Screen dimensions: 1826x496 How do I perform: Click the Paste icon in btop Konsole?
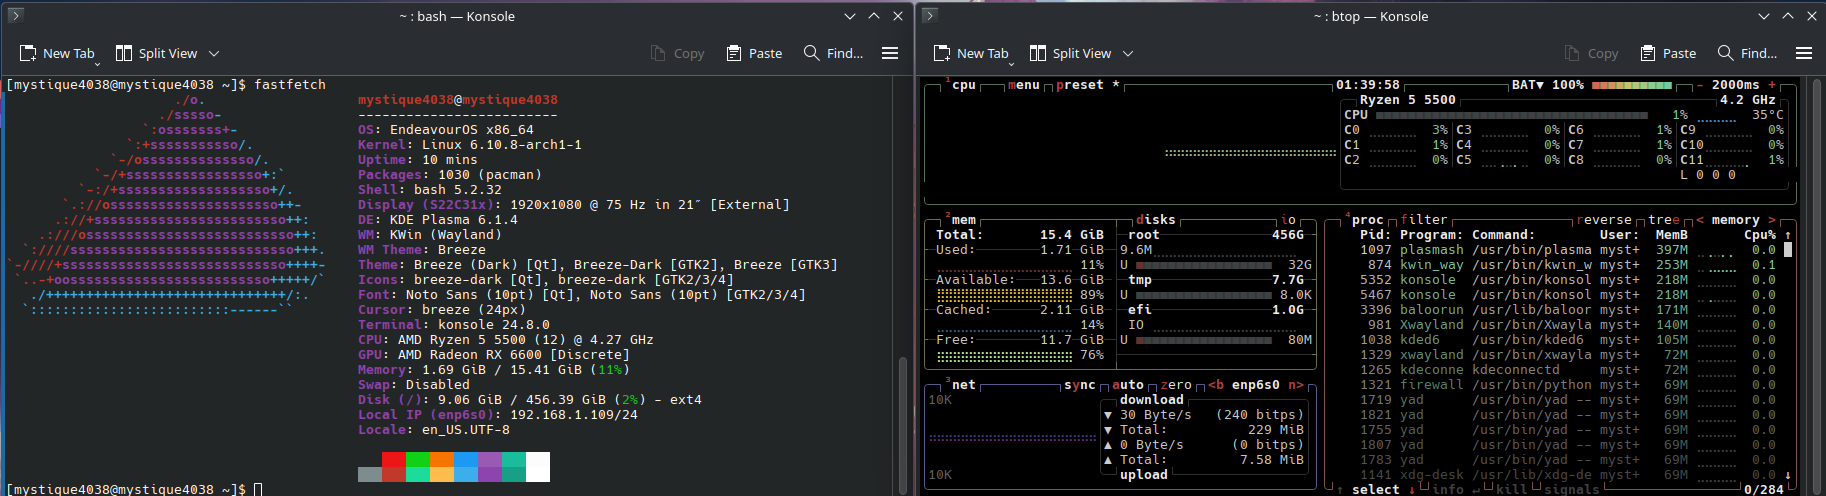click(1648, 53)
